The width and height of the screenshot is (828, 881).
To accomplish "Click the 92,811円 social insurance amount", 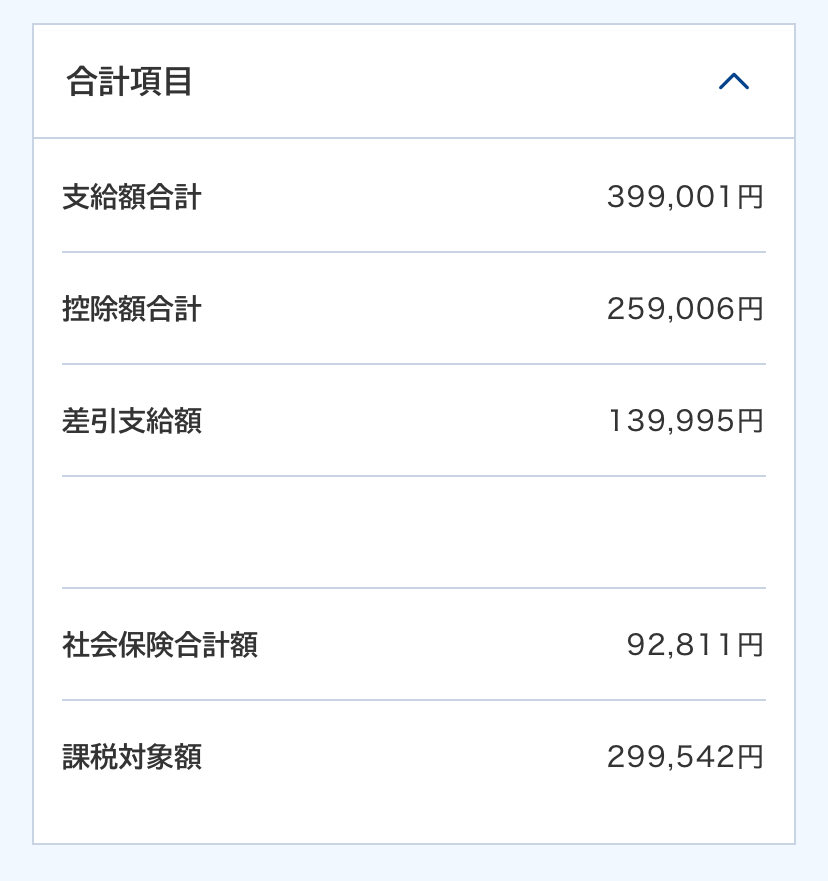I will tap(695, 644).
